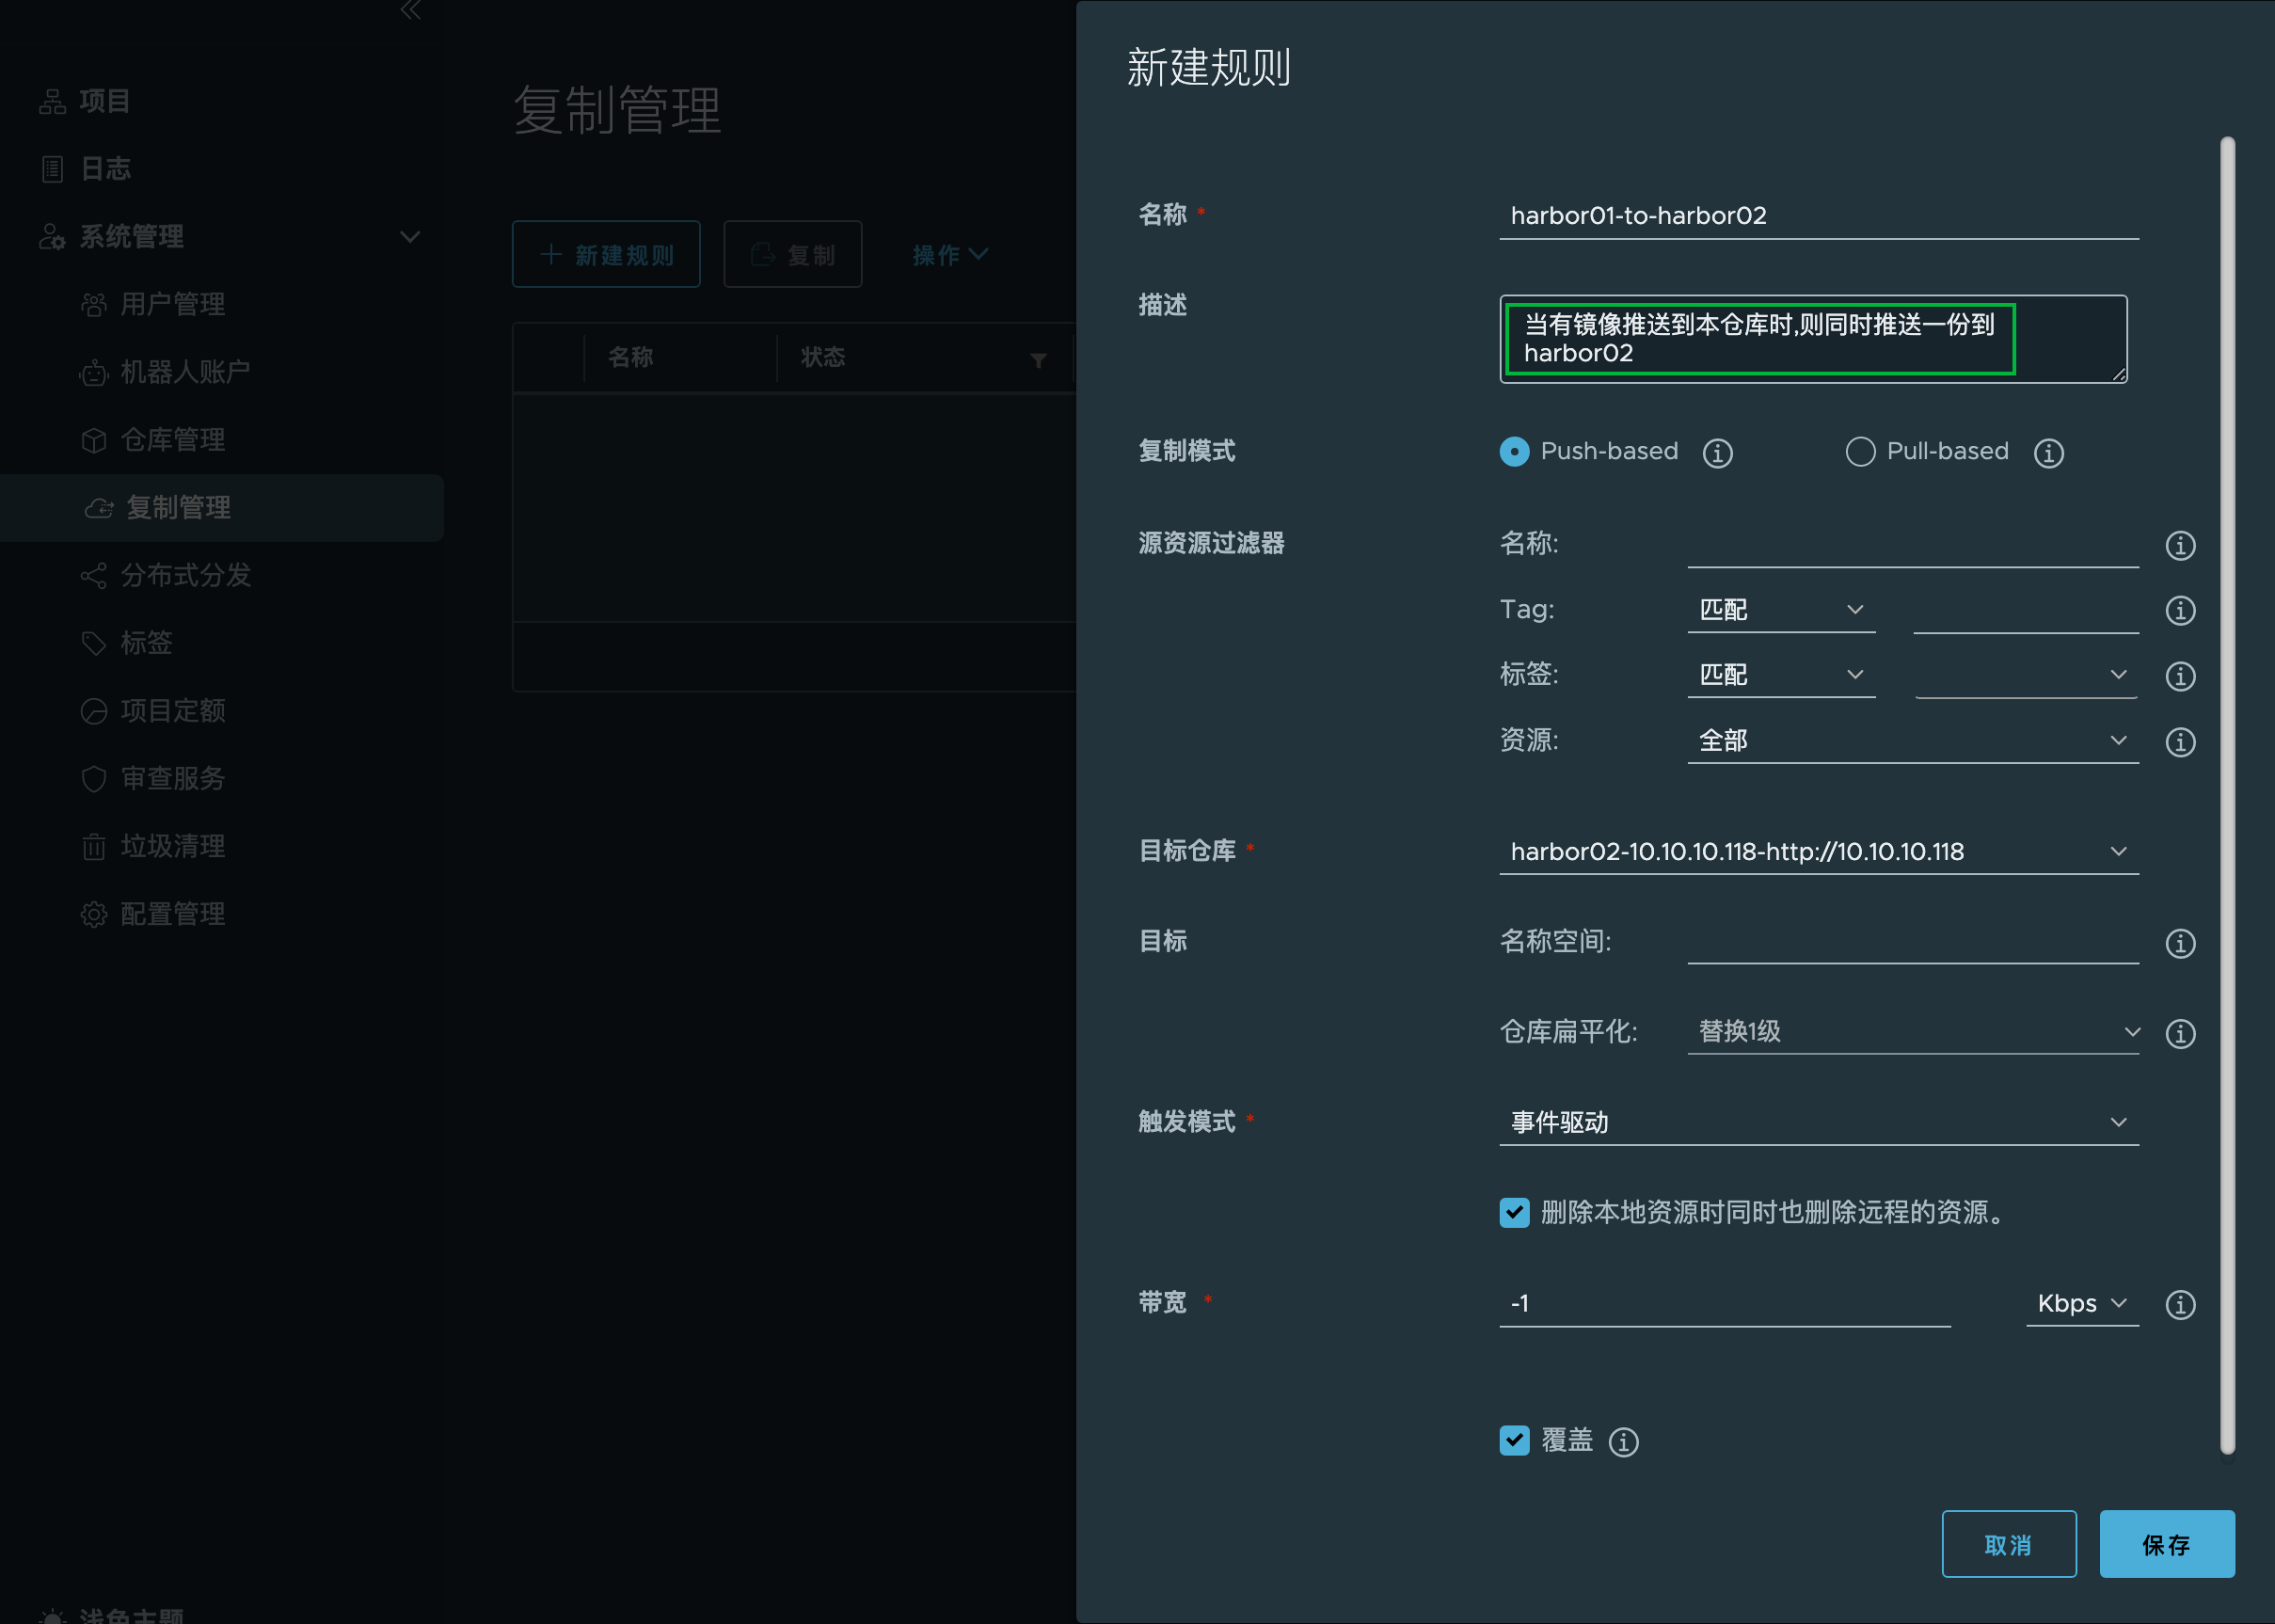Click the 名称 table column header

[x=631, y=358]
